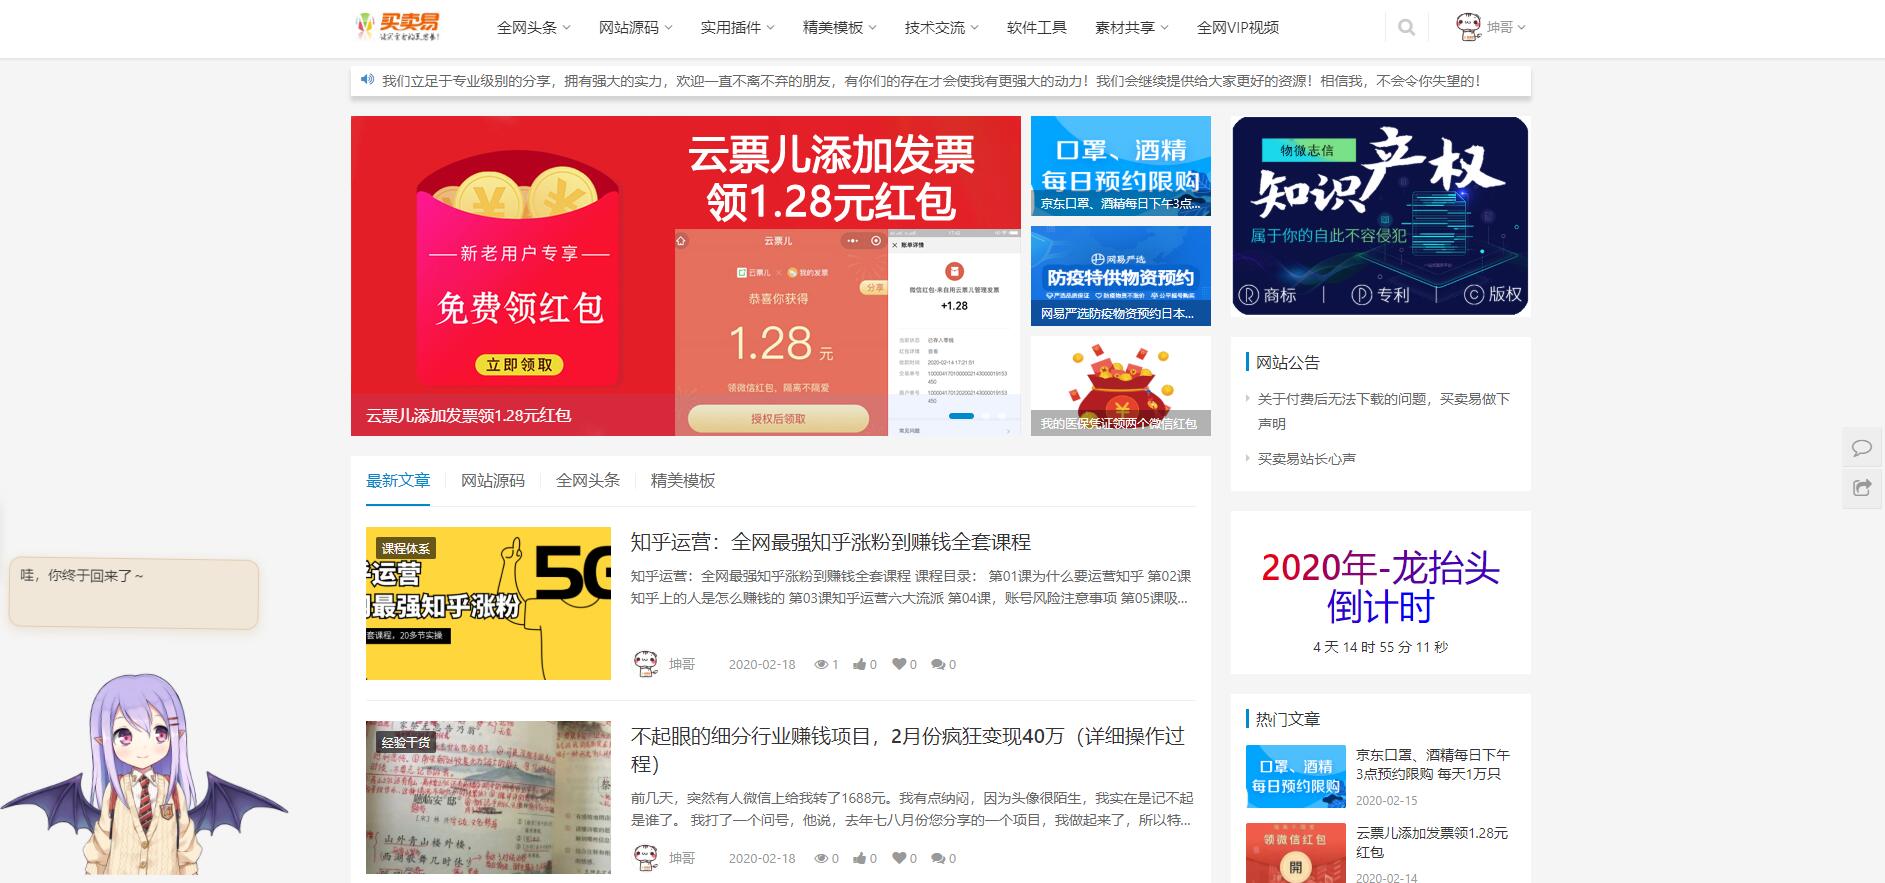Open the 防疫特供物资预约 featured thumbnail
Viewport: 1885px width, 883px height.
[1121, 276]
